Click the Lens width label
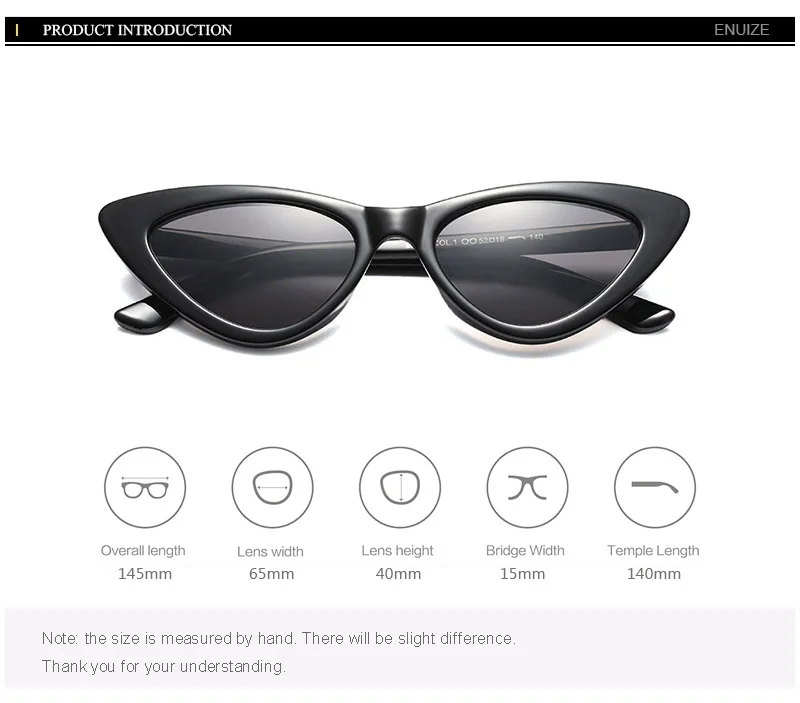The width and height of the screenshot is (800, 703). coord(270,551)
